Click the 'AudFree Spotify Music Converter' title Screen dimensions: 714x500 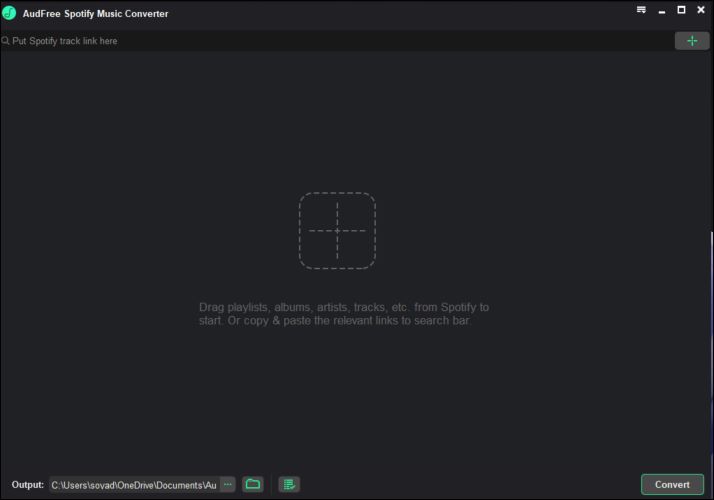click(x=96, y=14)
